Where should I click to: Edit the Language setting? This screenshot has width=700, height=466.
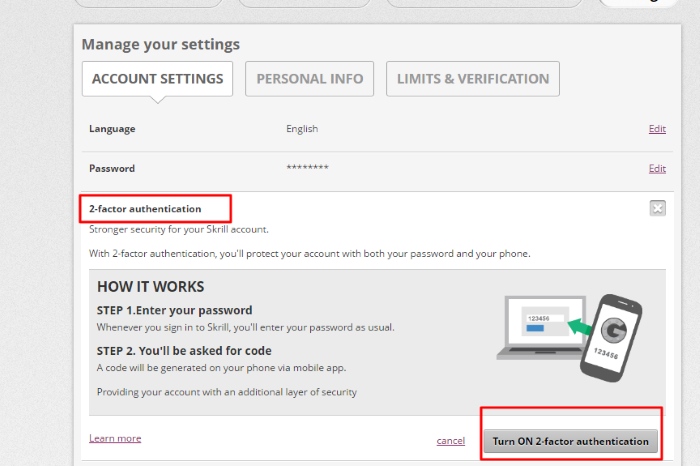[x=656, y=129]
